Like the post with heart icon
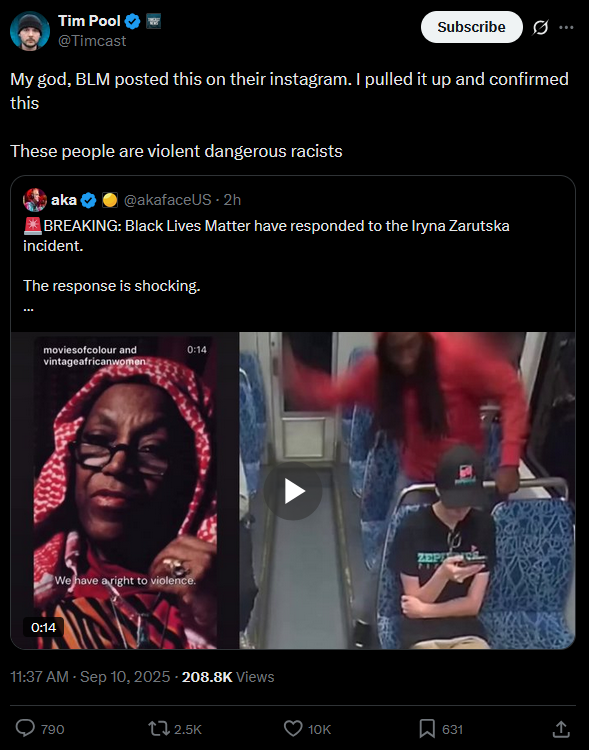The image size is (589, 750). [x=293, y=728]
